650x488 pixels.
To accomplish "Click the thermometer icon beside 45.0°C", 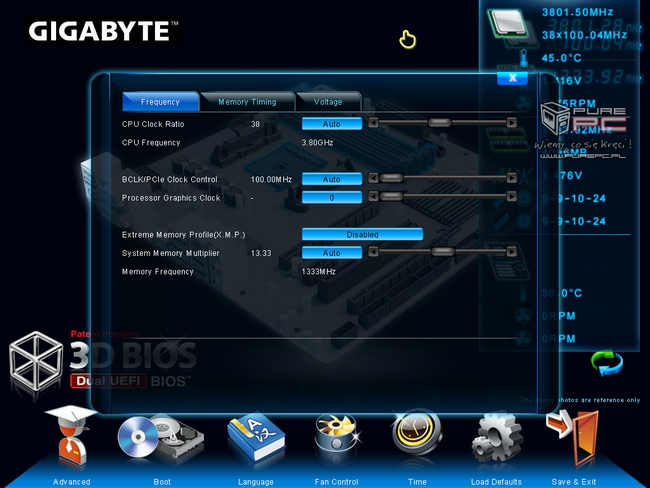I will [524, 58].
